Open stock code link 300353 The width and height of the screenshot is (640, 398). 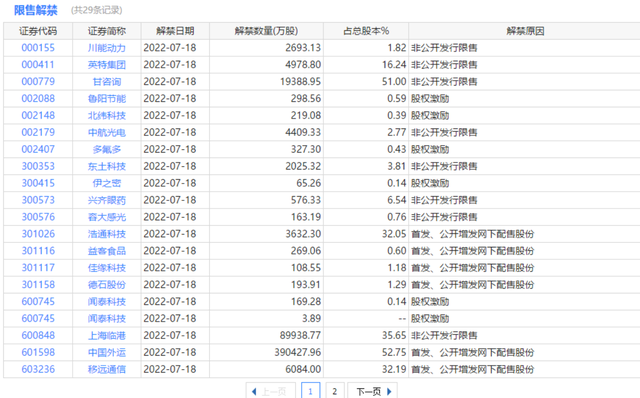[x=38, y=166]
